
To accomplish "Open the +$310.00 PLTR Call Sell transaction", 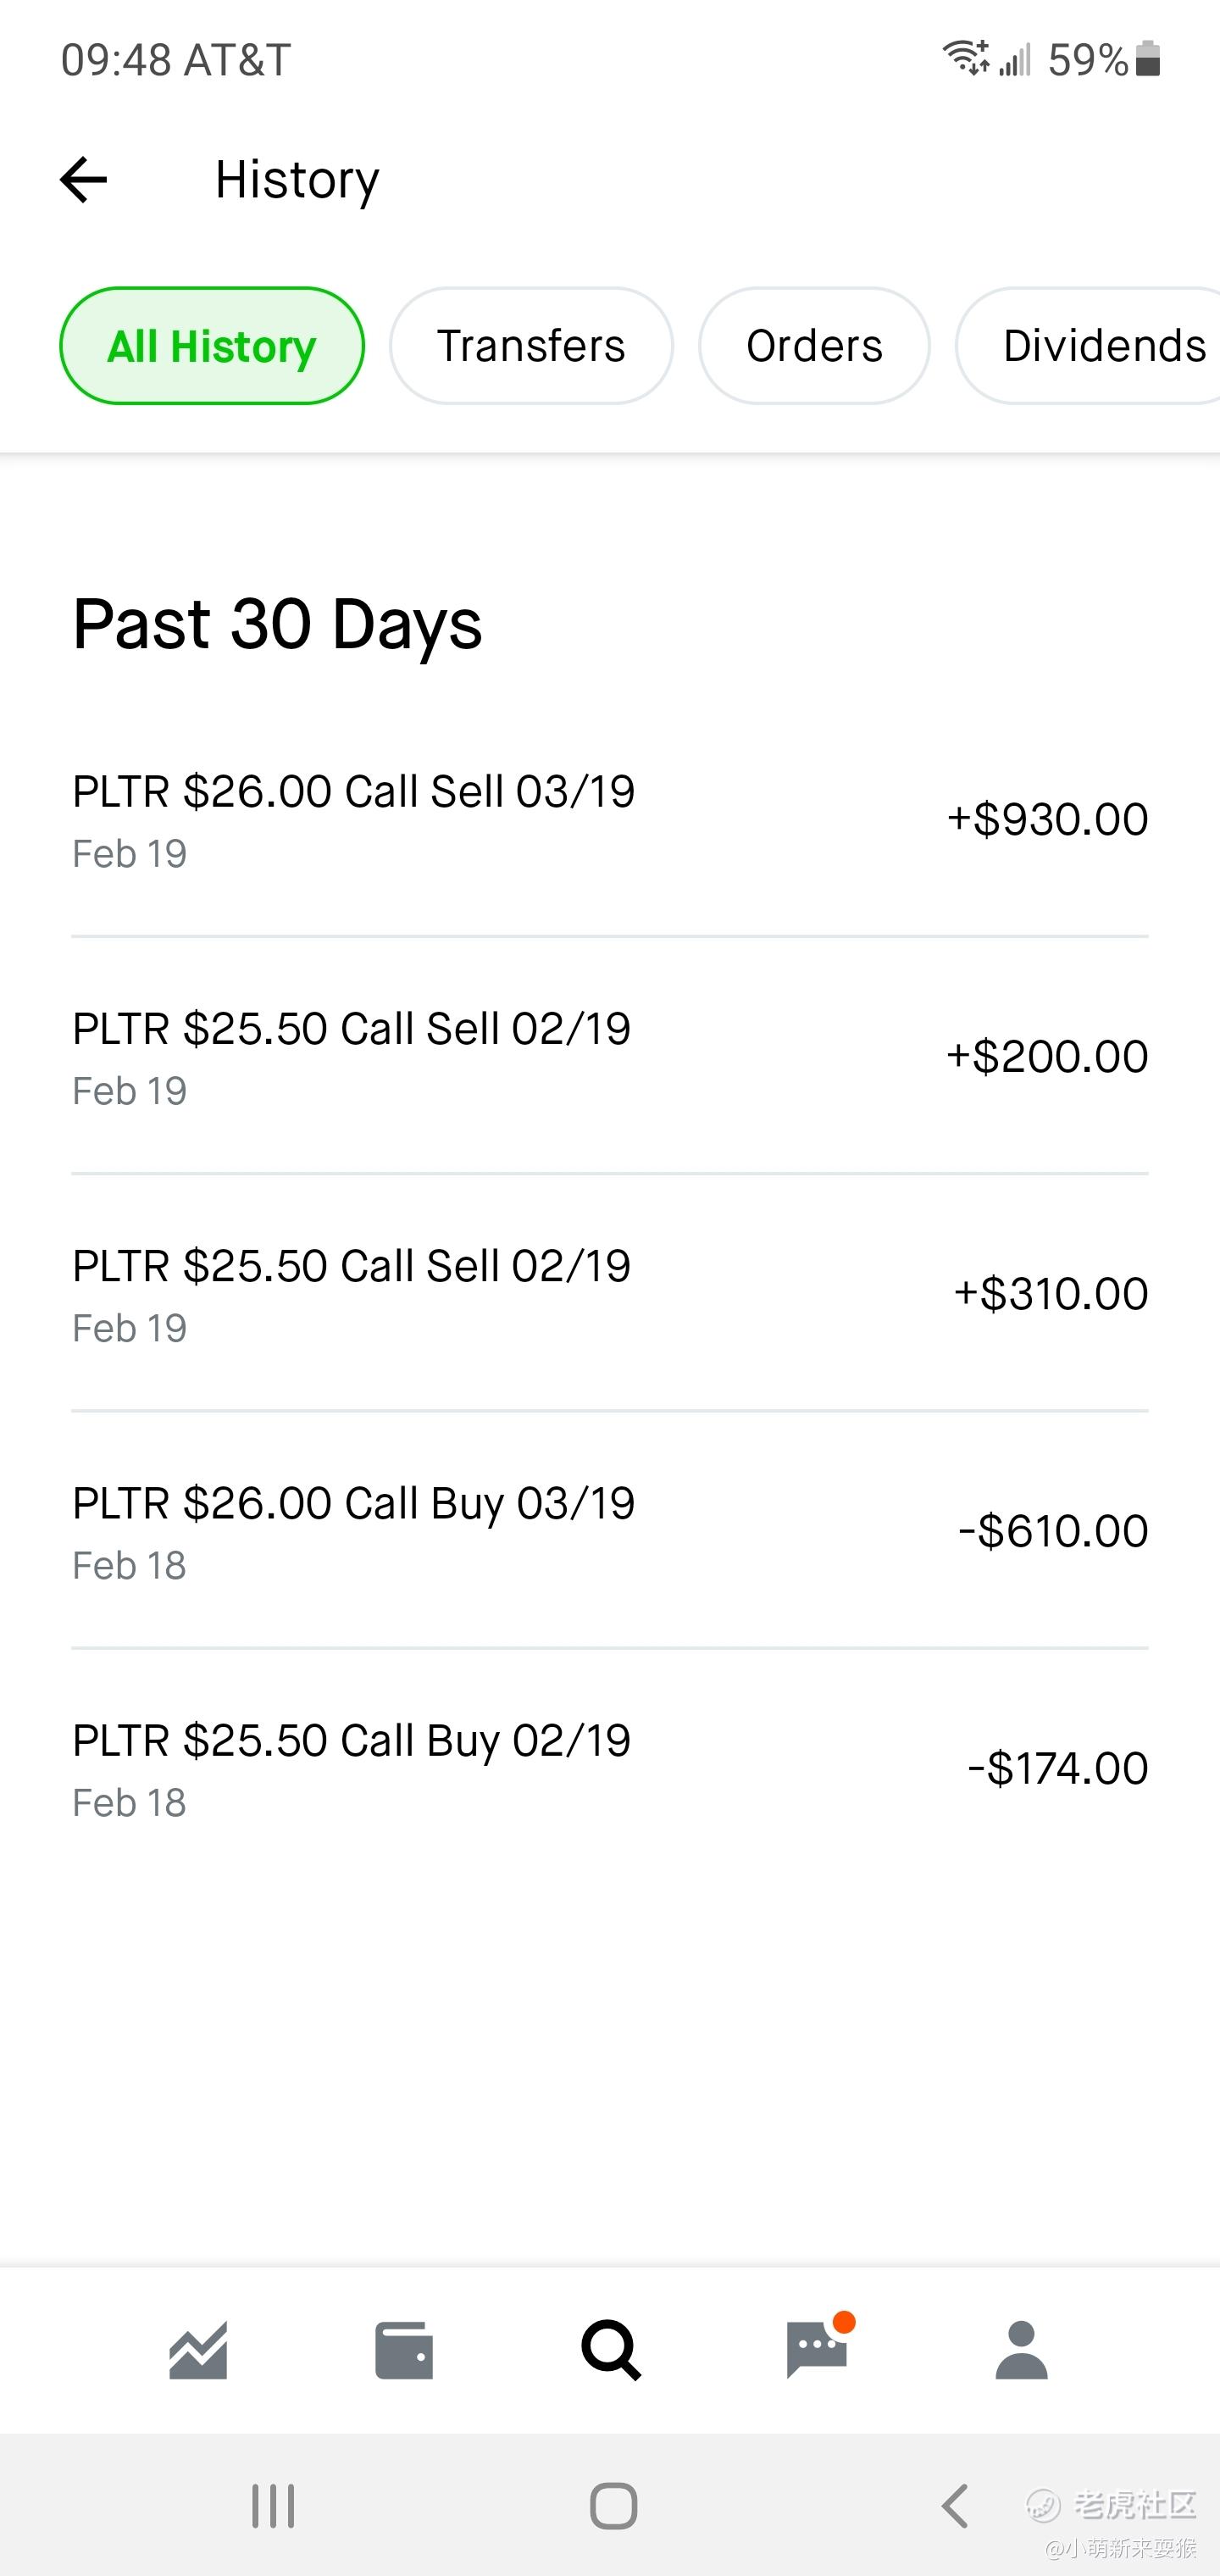I will click(610, 1294).
